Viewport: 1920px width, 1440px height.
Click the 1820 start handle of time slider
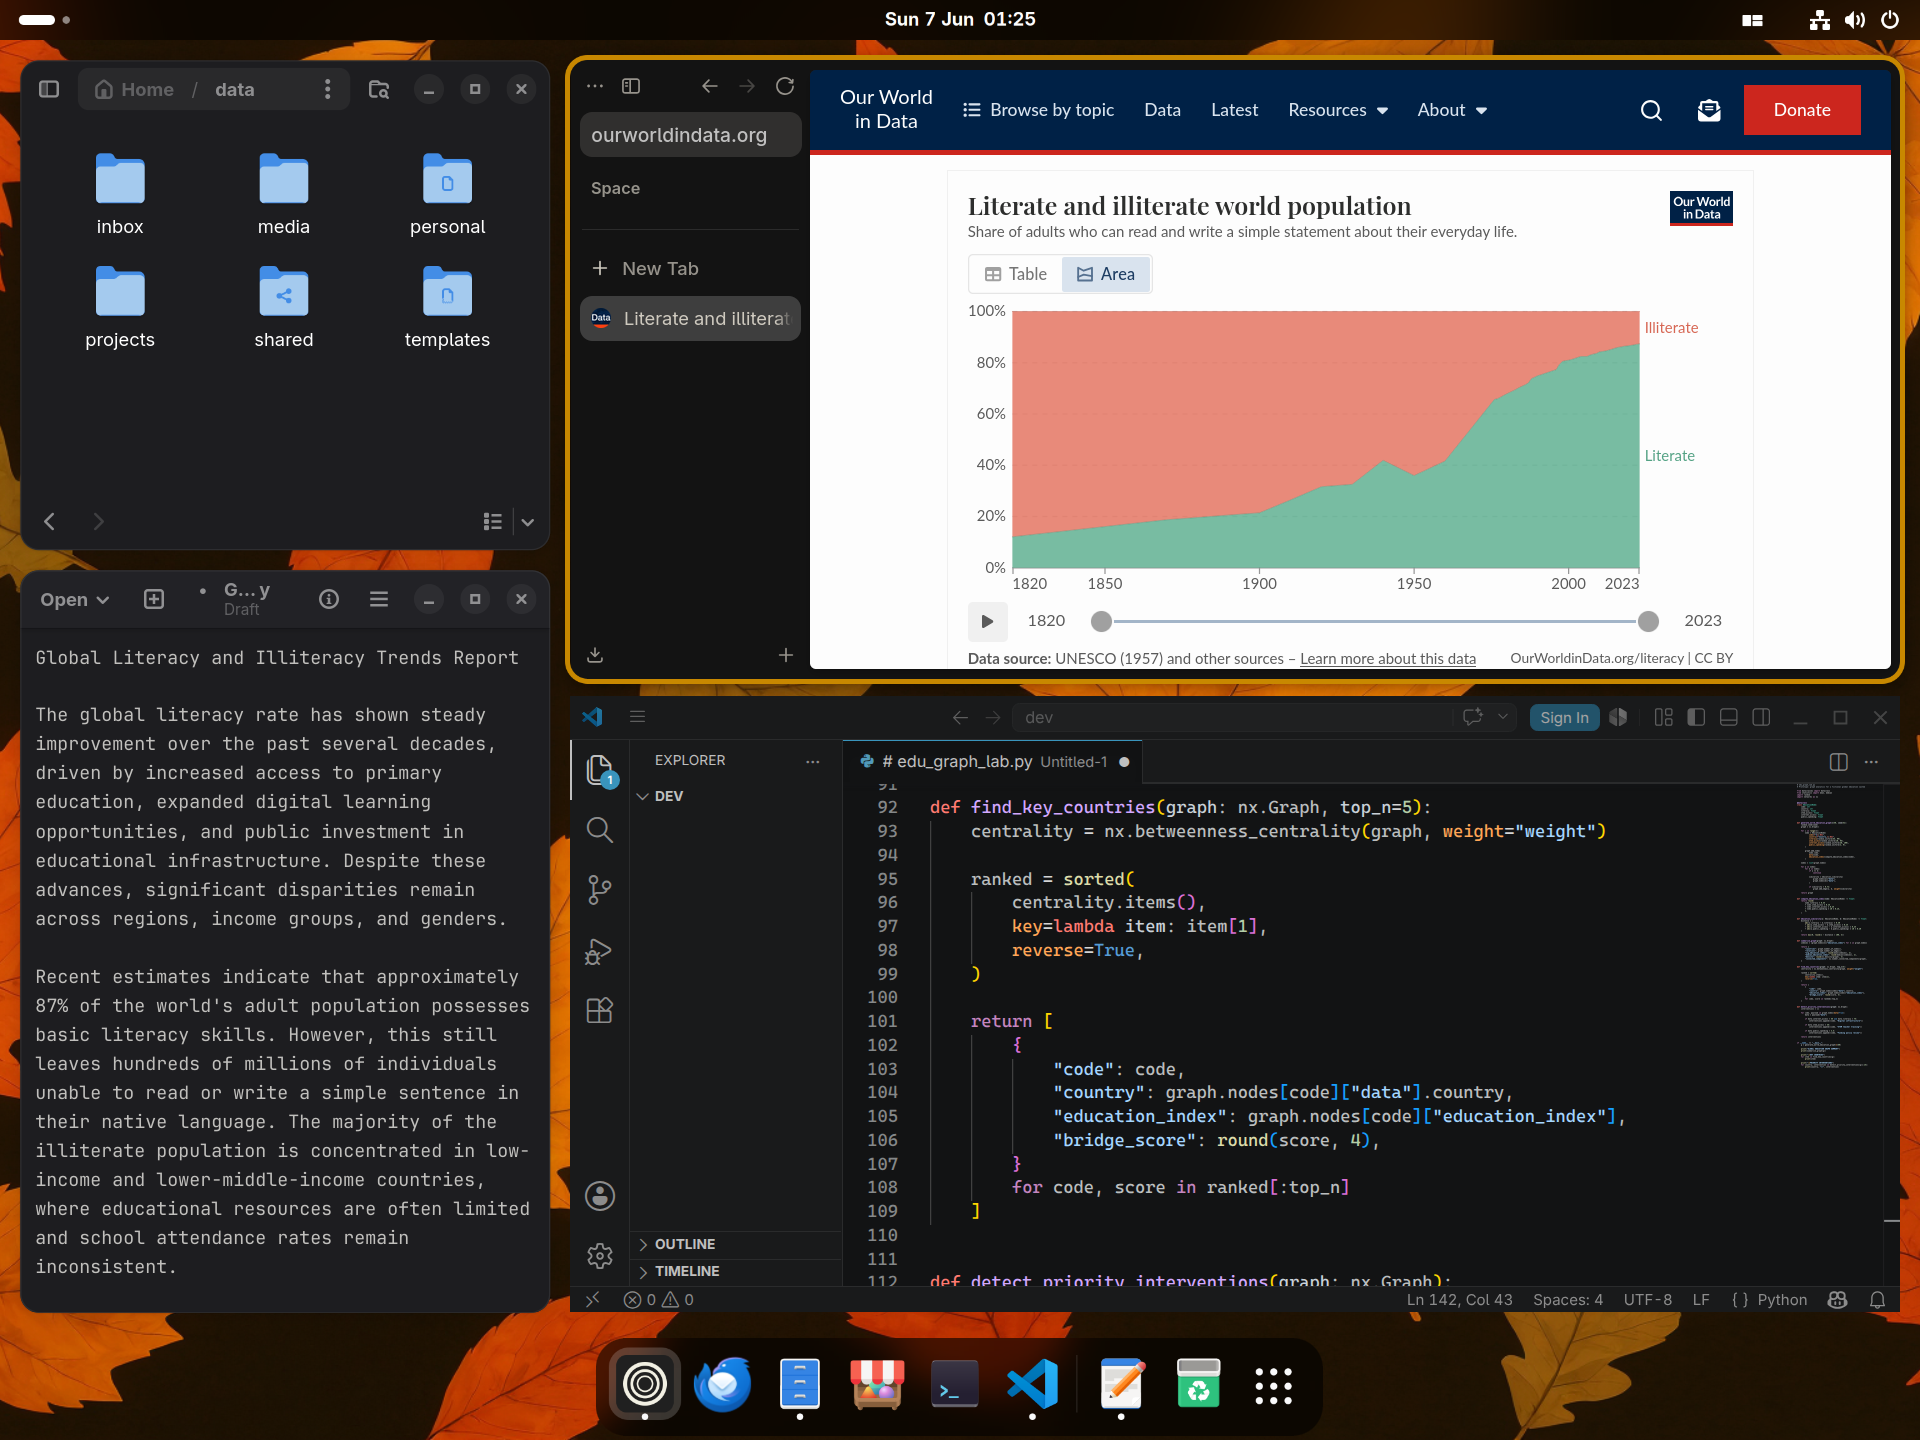(x=1101, y=621)
